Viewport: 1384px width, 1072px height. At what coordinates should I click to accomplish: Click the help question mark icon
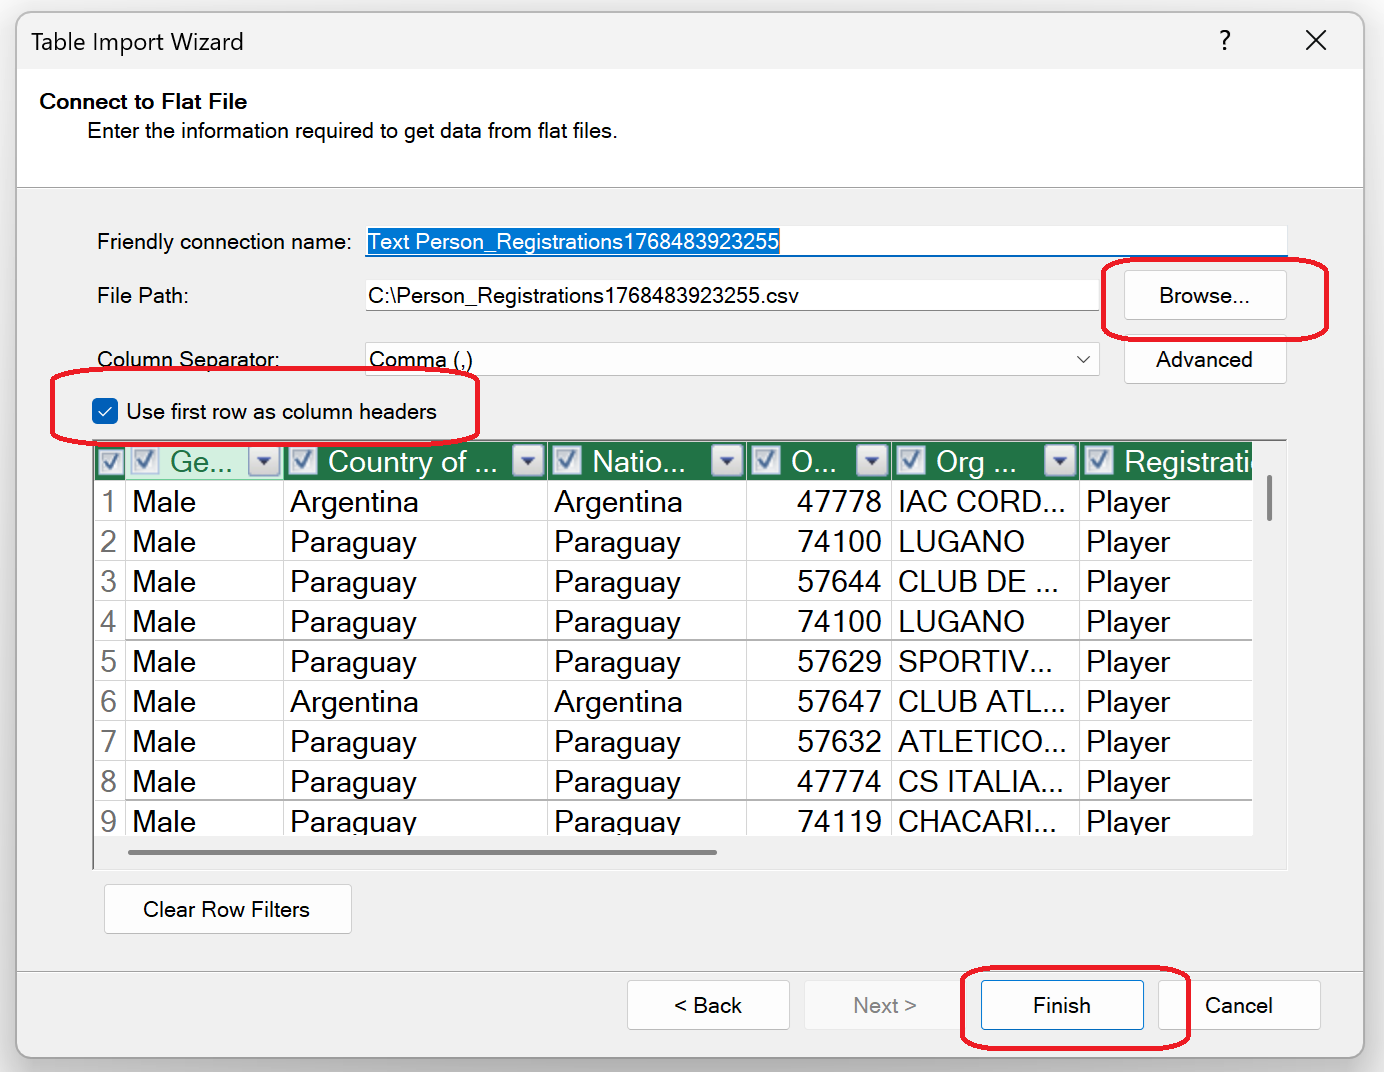[1224, 41]
